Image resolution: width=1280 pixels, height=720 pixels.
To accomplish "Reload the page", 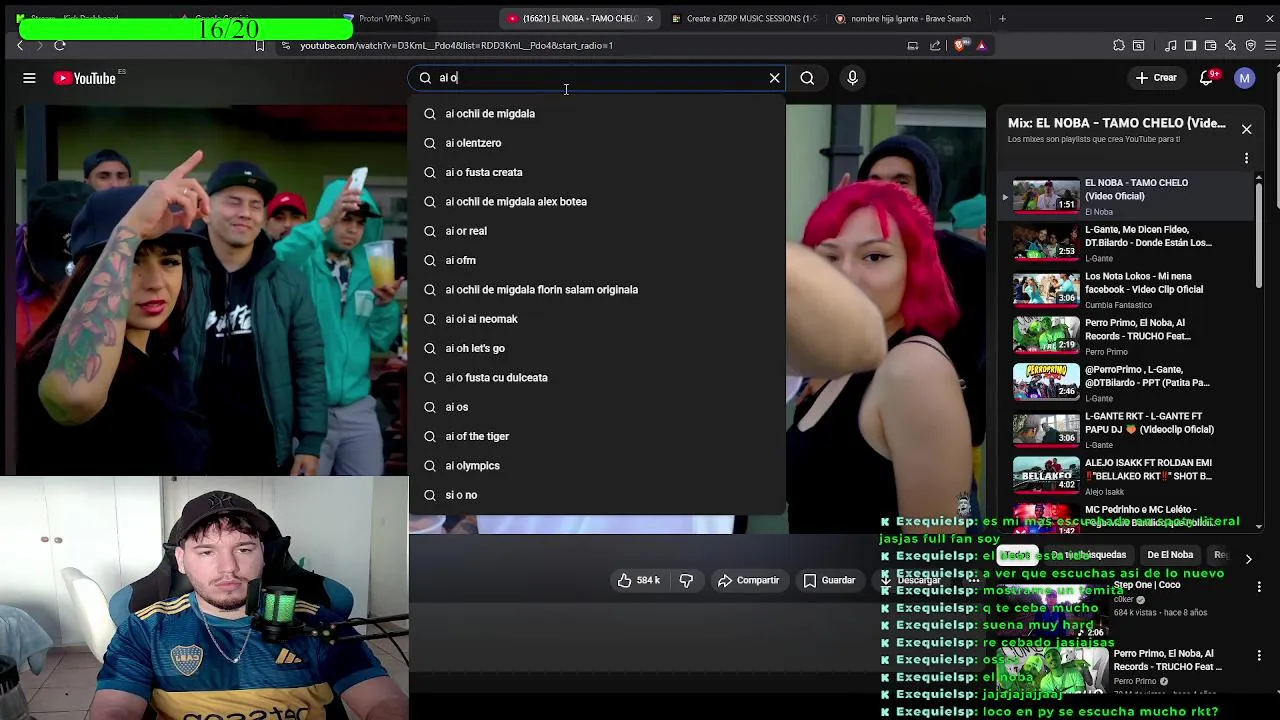I will click(x=60, y=45).
